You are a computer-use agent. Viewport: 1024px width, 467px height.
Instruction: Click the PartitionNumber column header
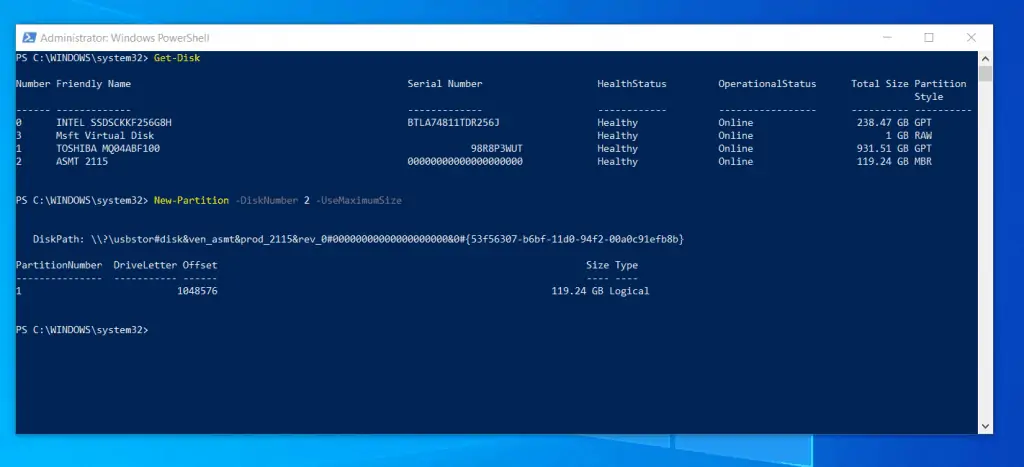point(59,265)
